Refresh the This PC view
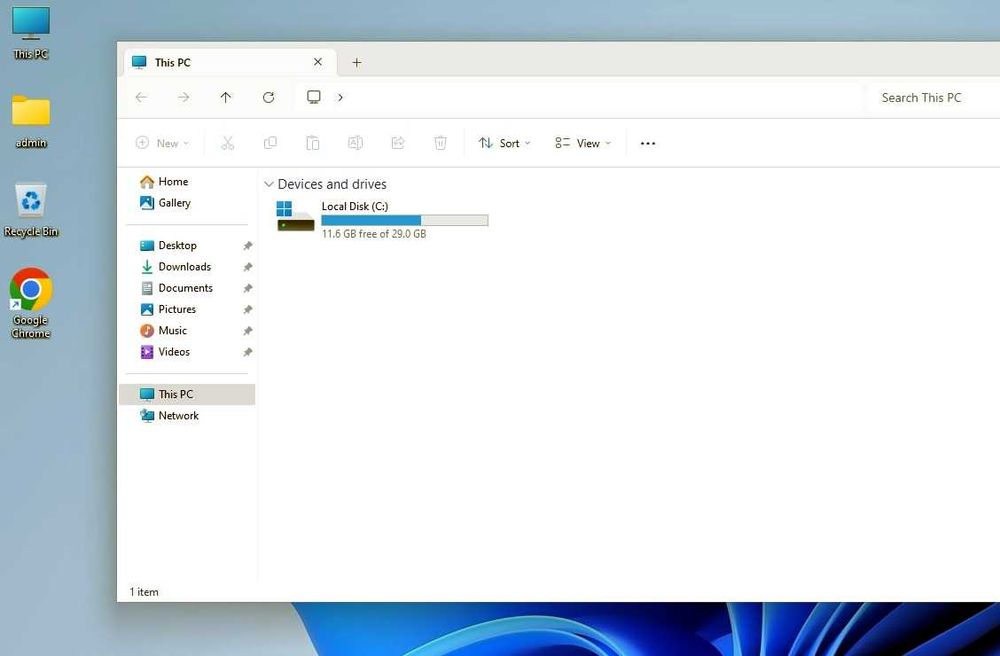The width and height of the screenshot is (1000, 656). coord(268,98)
